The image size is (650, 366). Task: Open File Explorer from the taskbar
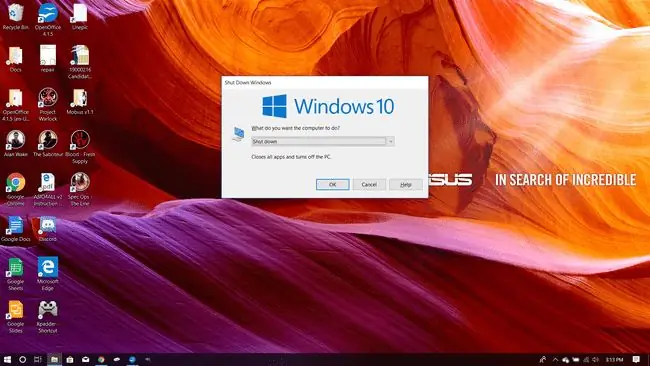click(54, 359)
